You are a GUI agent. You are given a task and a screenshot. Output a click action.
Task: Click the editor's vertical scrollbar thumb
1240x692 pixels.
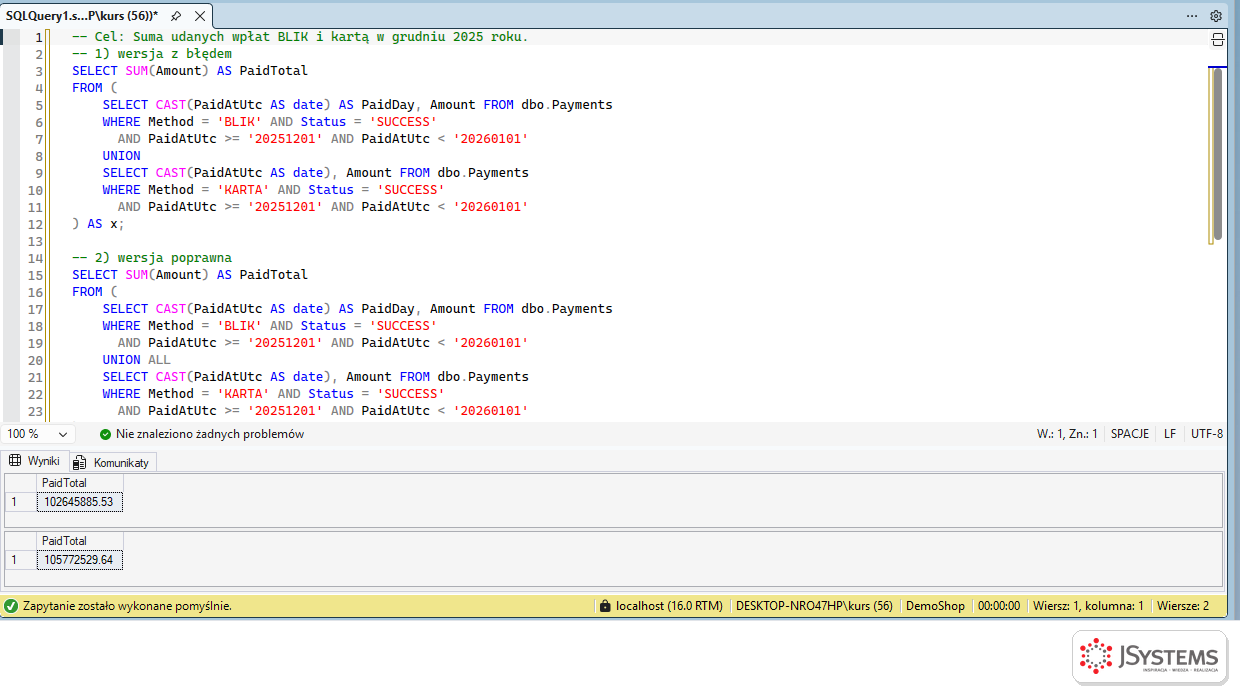pyautogui.click(x=1217, y=154)
